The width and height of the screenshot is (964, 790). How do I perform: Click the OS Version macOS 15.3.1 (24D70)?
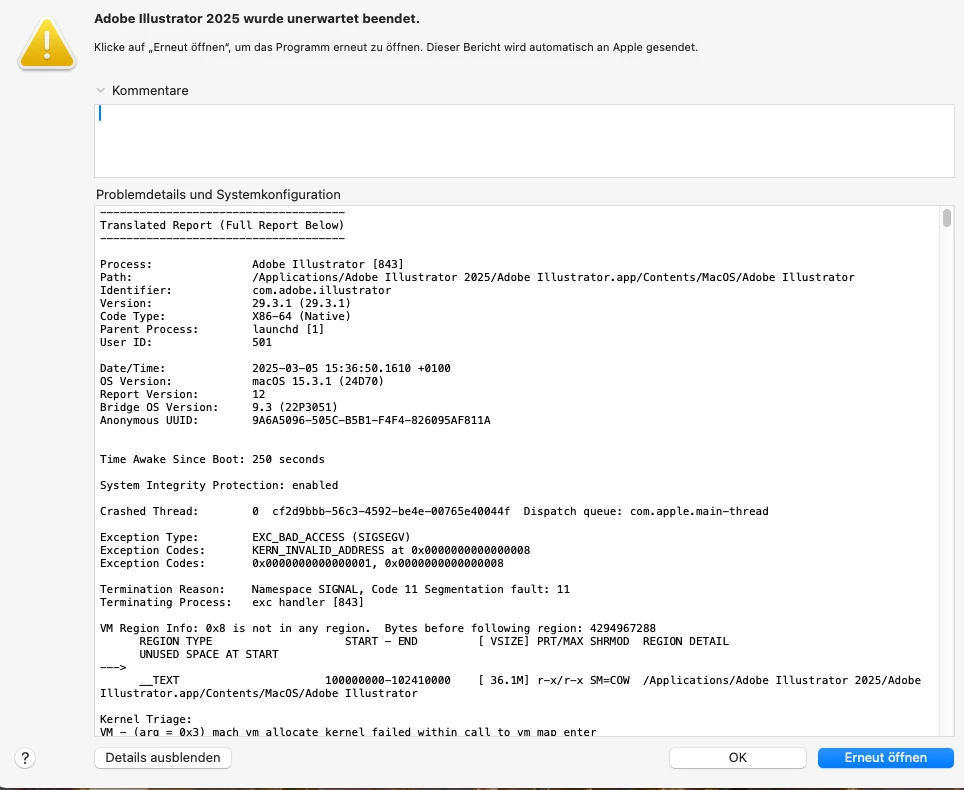coord(318,381)
